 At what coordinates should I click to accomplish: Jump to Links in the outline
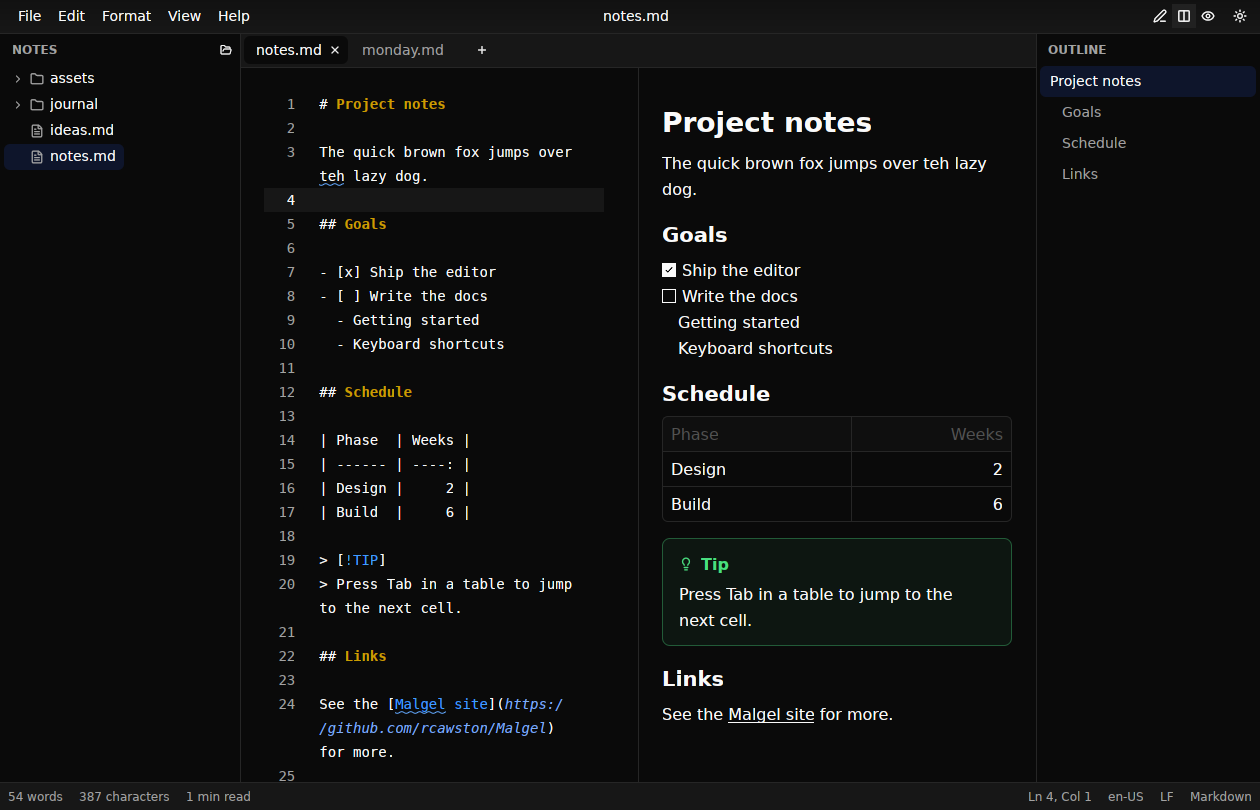1080,174
